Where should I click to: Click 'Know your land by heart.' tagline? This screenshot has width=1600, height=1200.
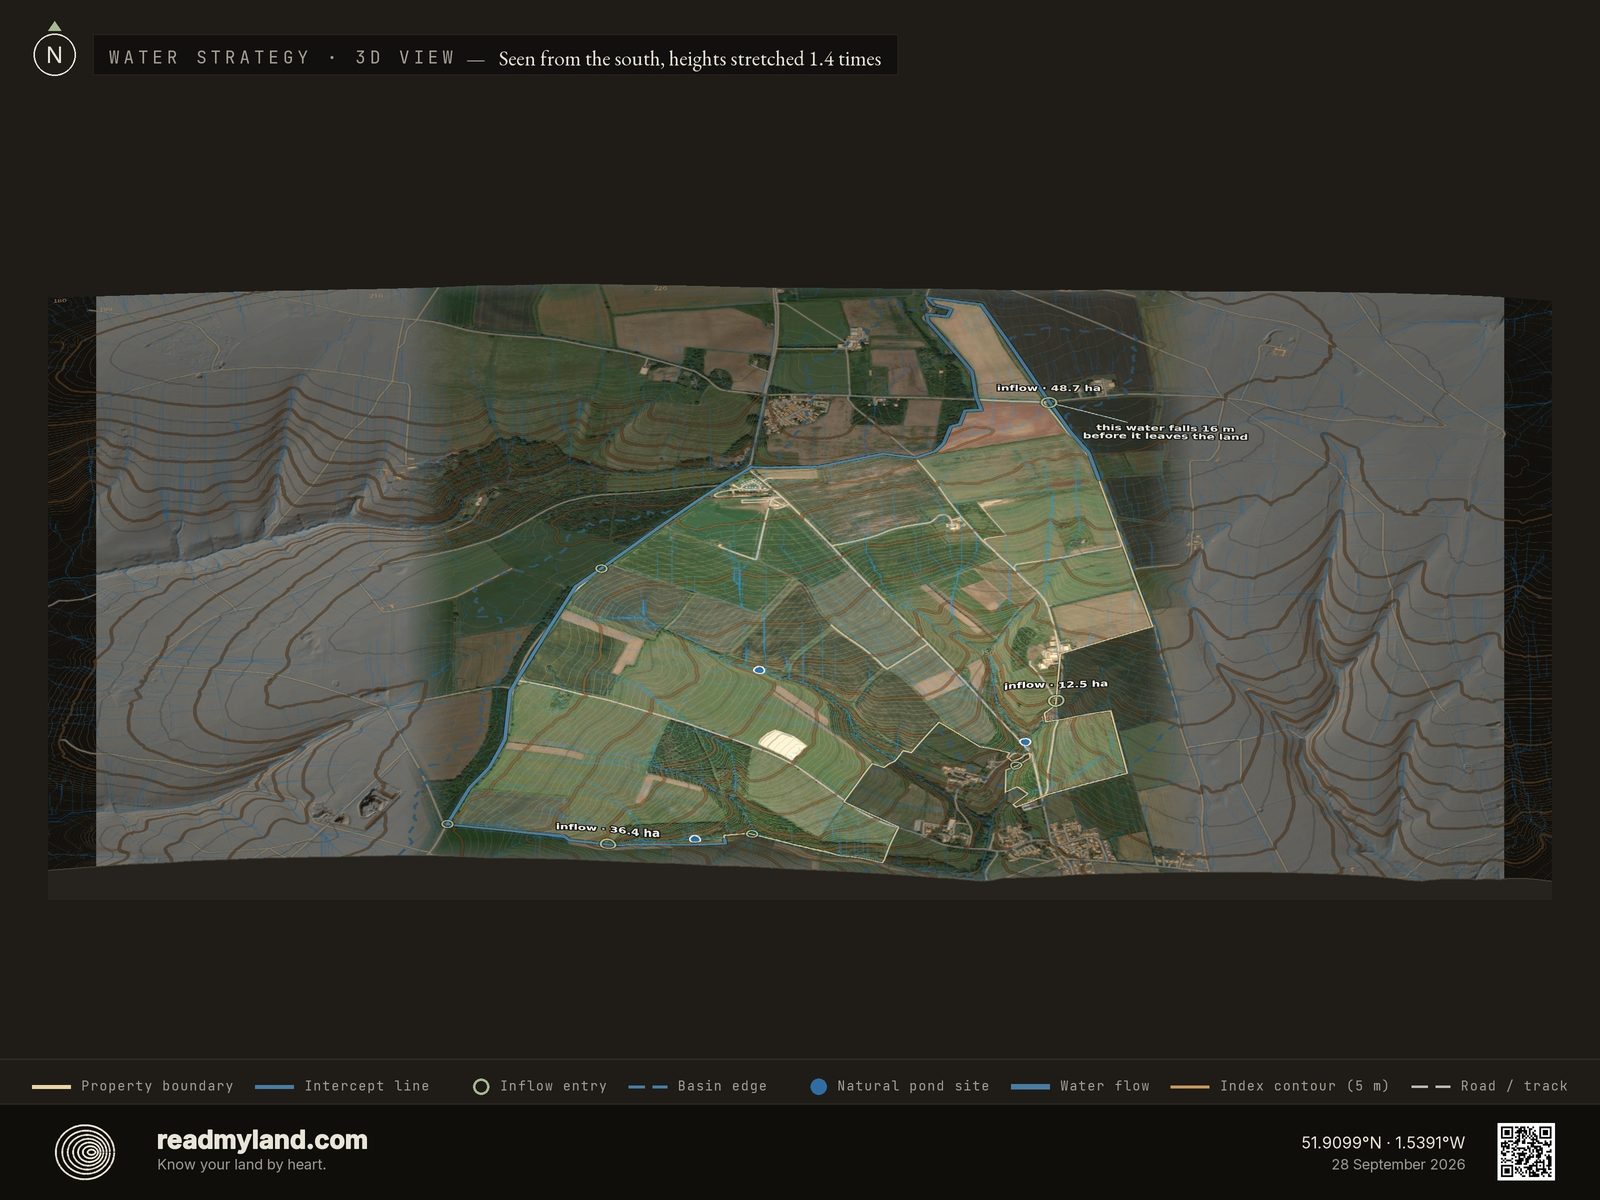coord(241,1165)
